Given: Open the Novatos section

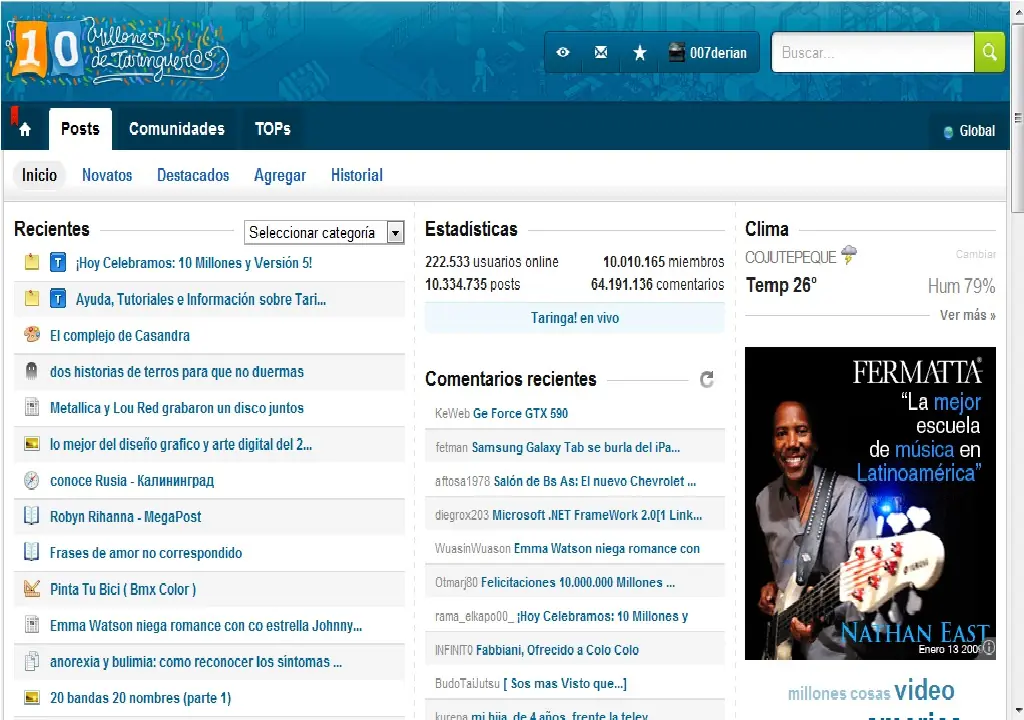Looking at the screenshot, I should click(x=107, y=175).
